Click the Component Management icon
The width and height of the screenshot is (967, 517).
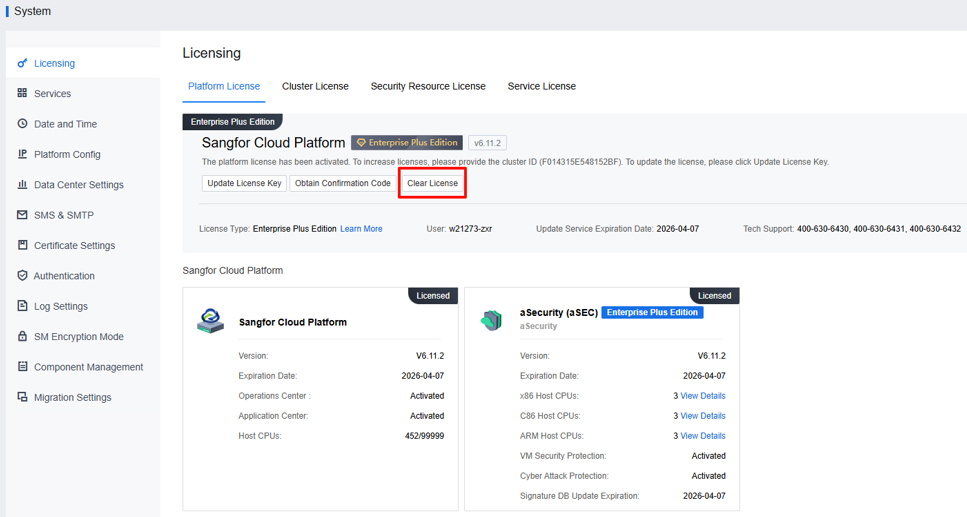point(22,366)
